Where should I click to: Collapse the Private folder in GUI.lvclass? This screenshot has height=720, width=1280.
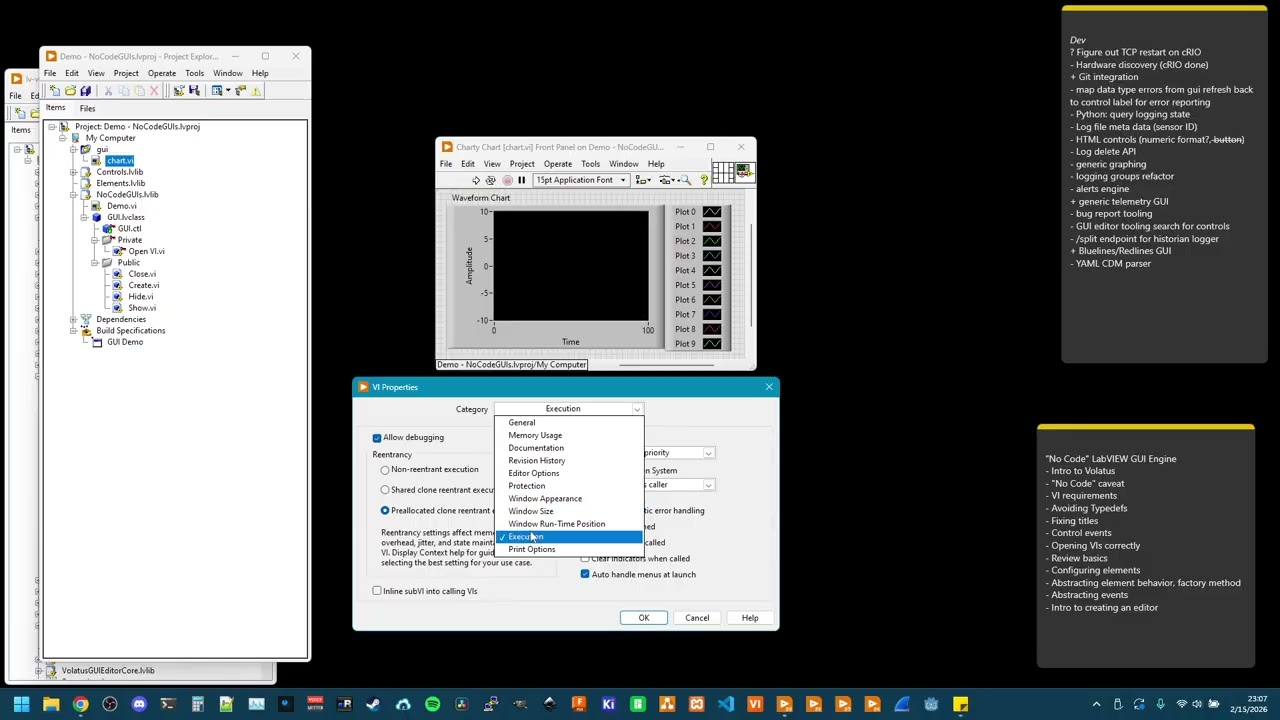(95, 240)
